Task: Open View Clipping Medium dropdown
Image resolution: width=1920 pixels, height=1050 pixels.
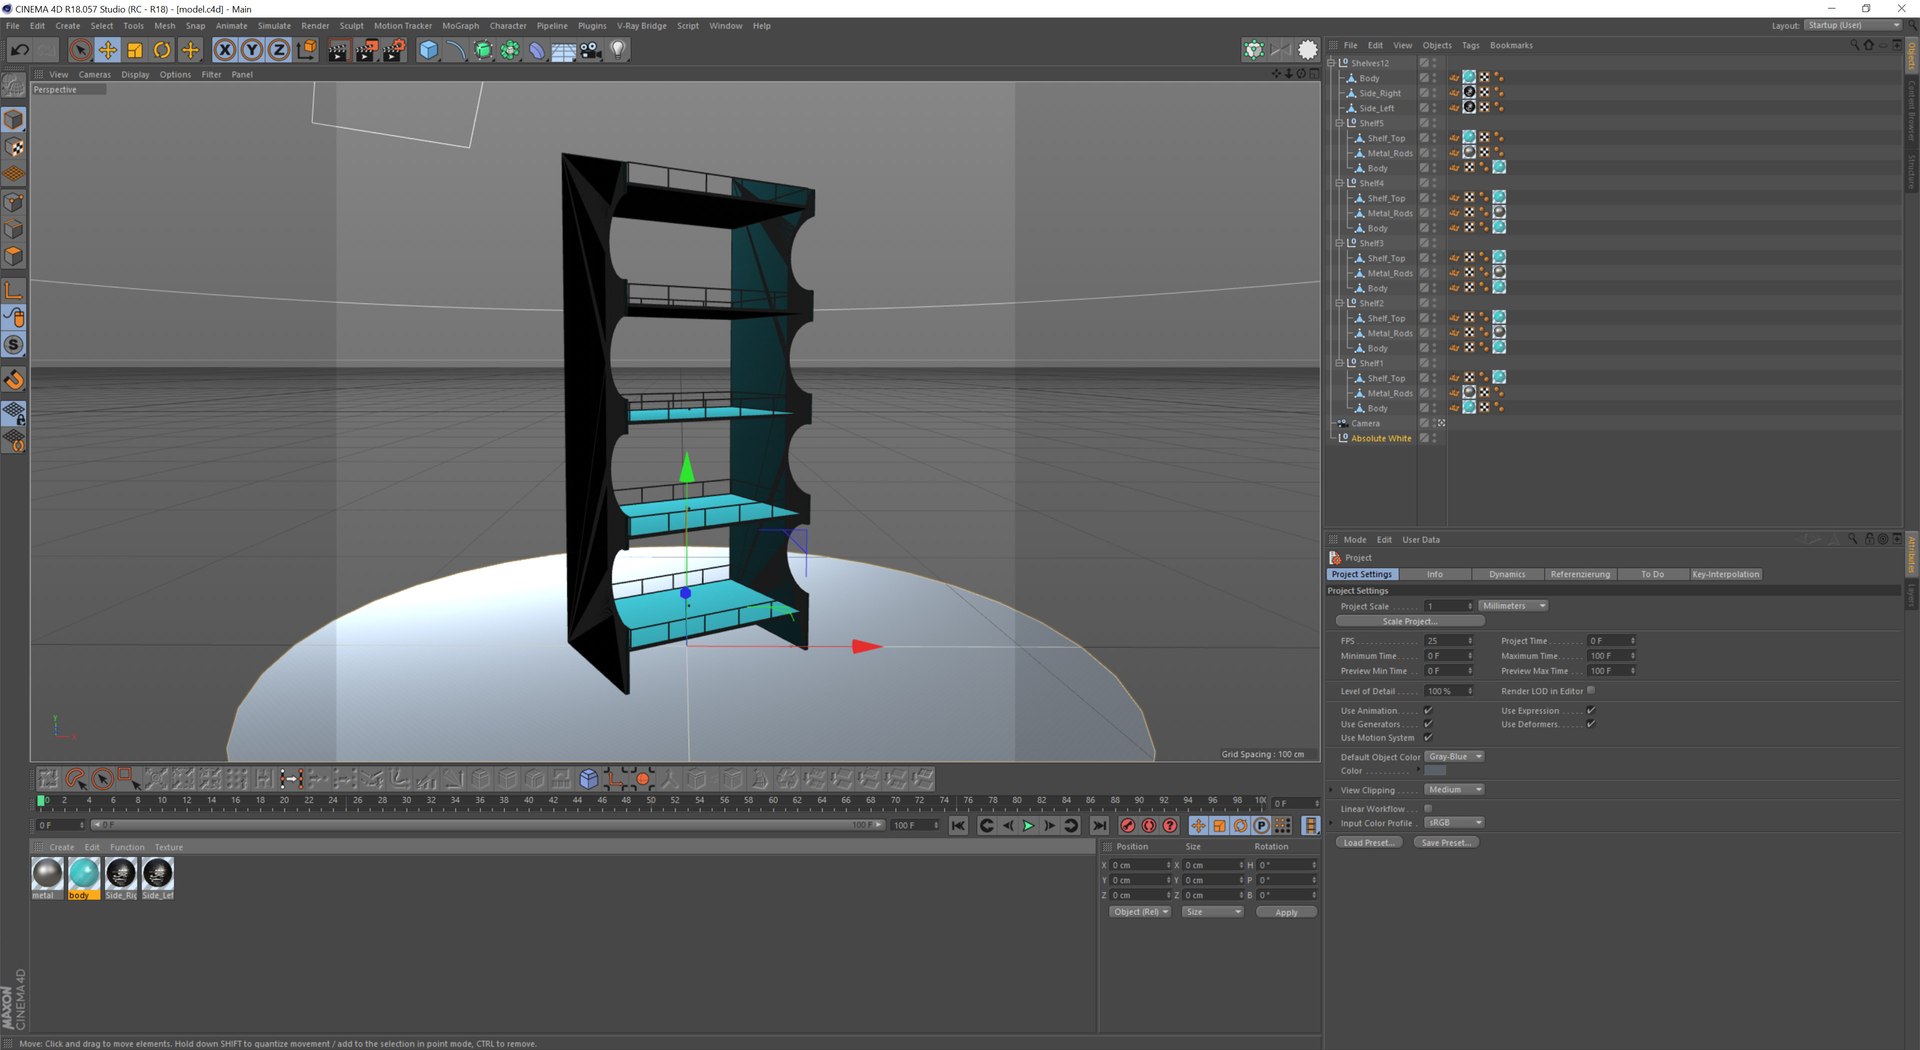Action: (1454, 790)
